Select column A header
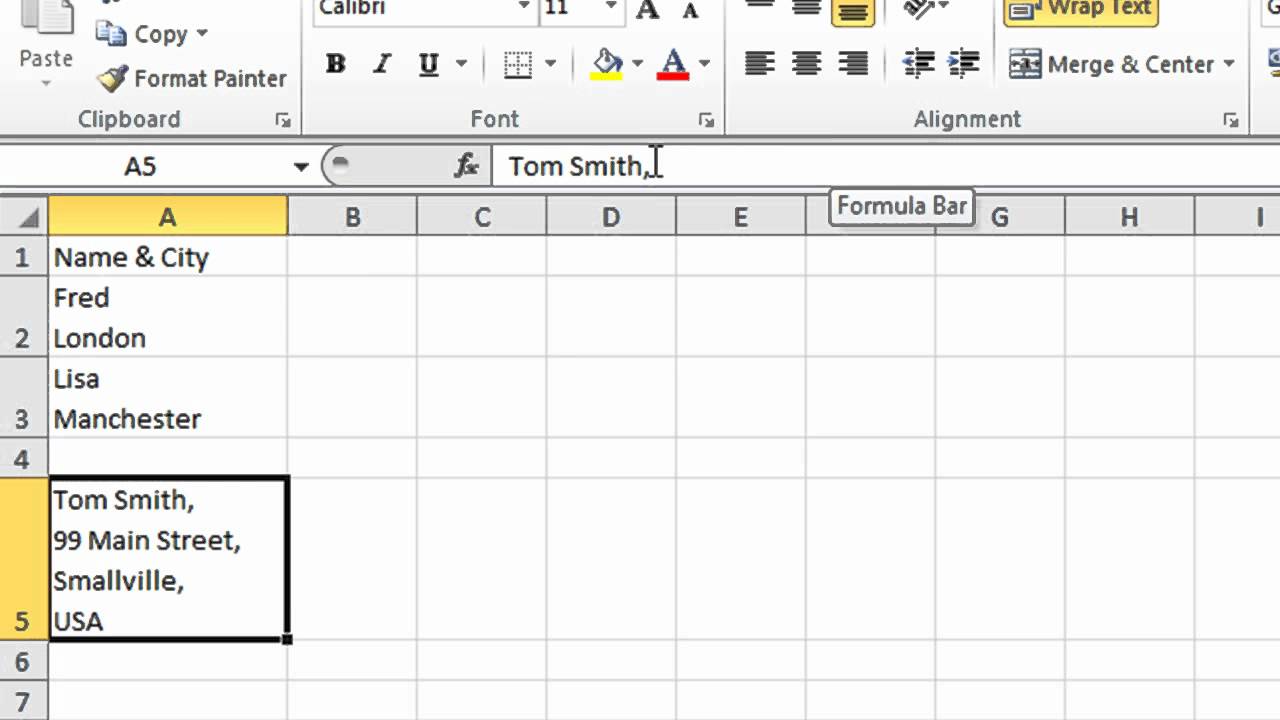This screenshot has width=1280, height=720. pos(167,217)
